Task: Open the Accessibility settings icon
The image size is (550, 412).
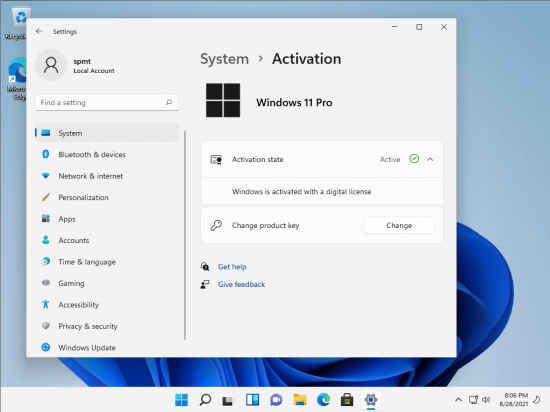Action: pos(46,304)
